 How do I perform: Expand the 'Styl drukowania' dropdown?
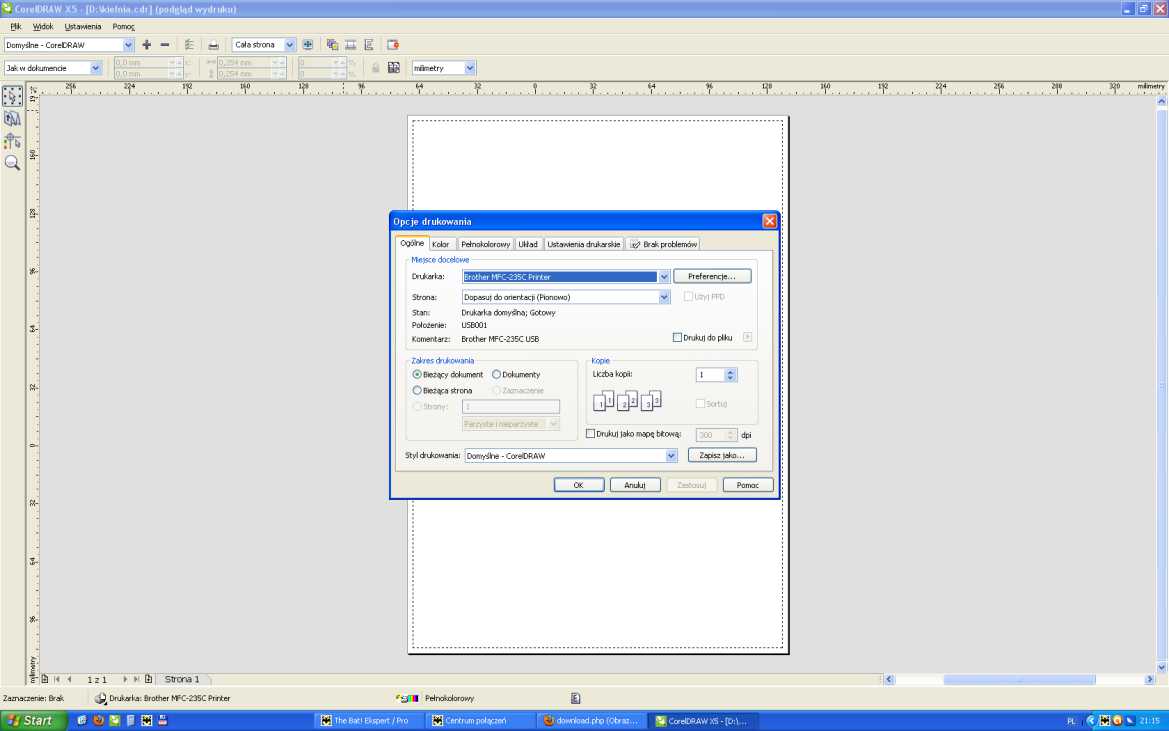(671, 456)
